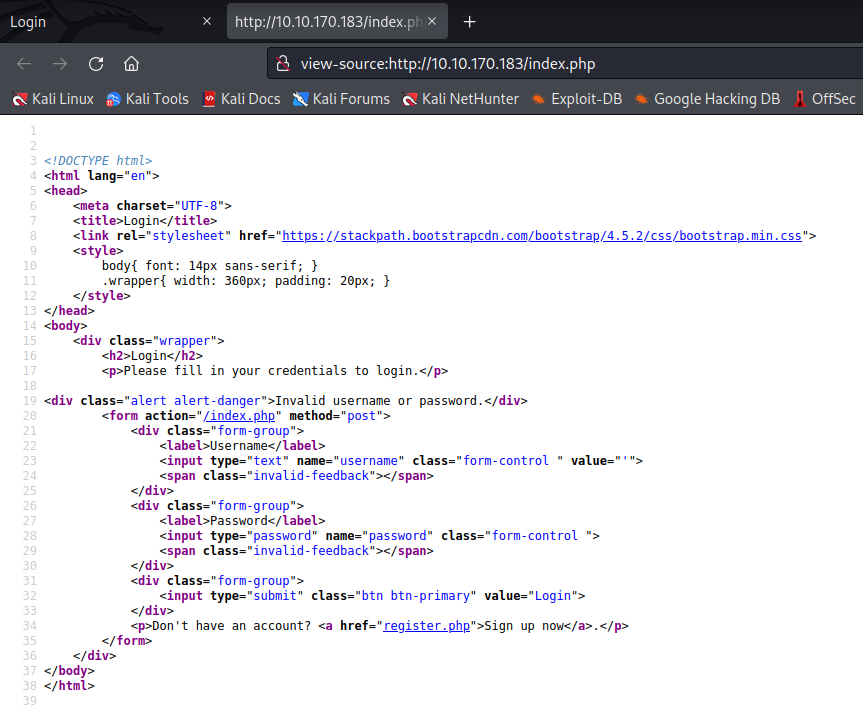Navigate back to the previous page
863x716 pixels.
[24, 62]
